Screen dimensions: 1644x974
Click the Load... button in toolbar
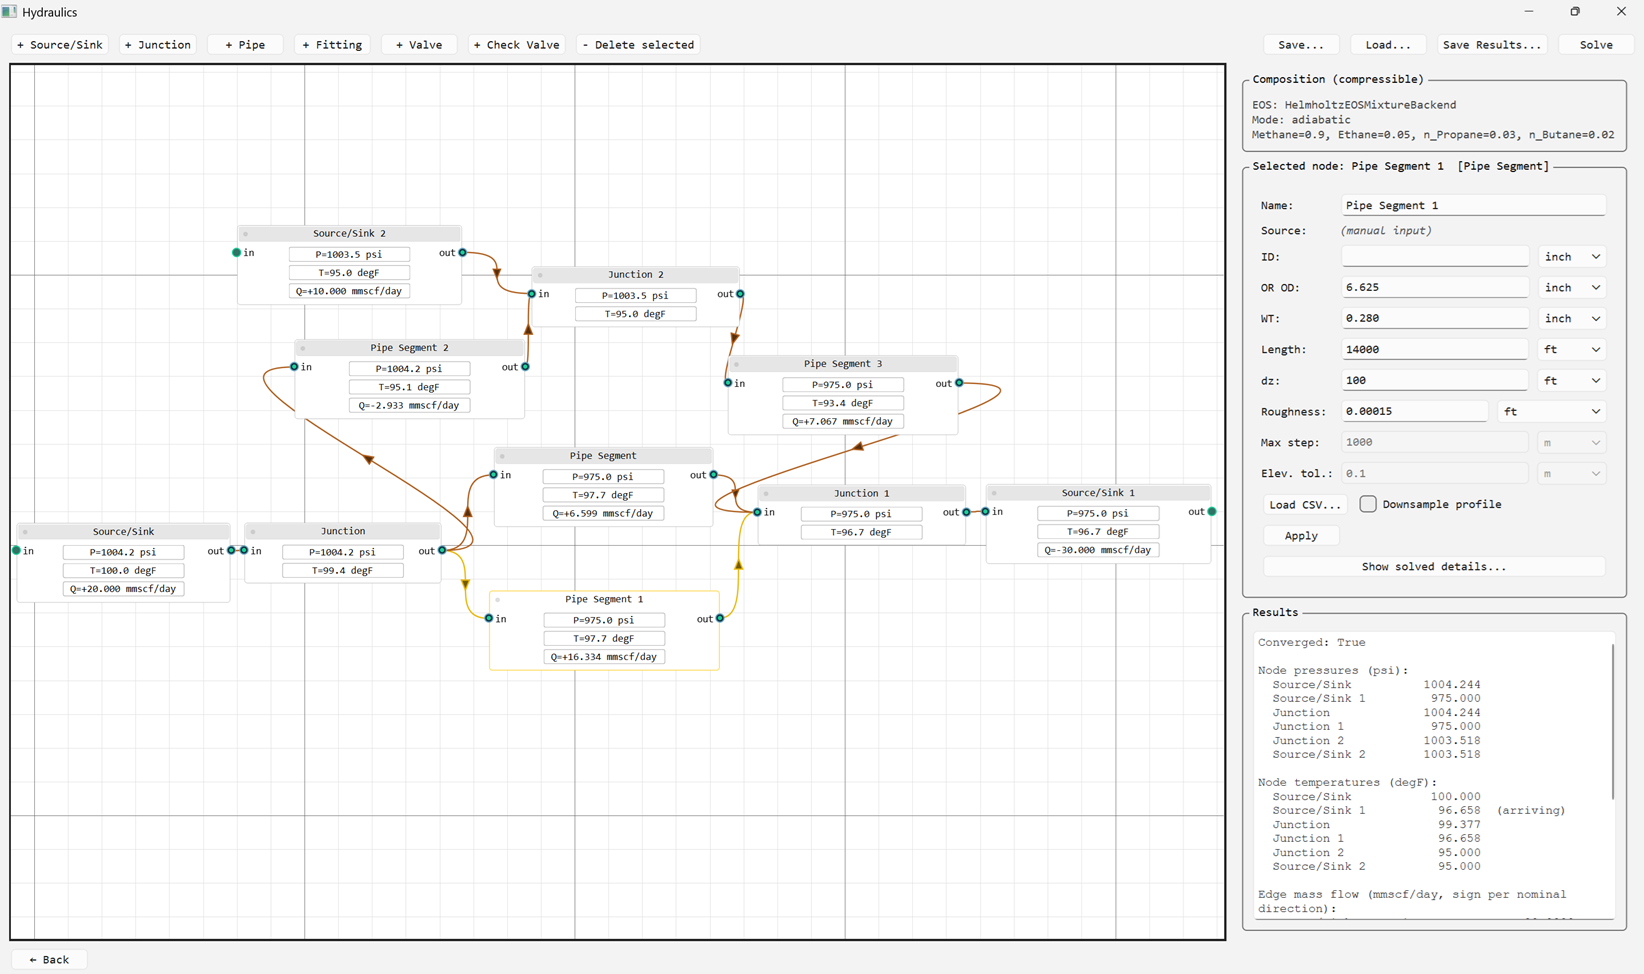(1388, 45)
